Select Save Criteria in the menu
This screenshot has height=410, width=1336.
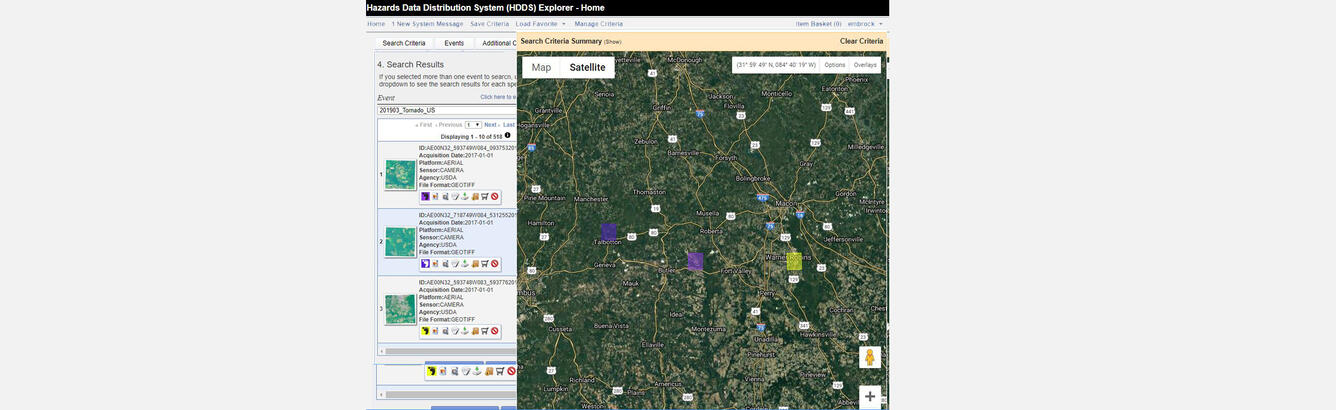pyautogui.click(x=490, y=23)
